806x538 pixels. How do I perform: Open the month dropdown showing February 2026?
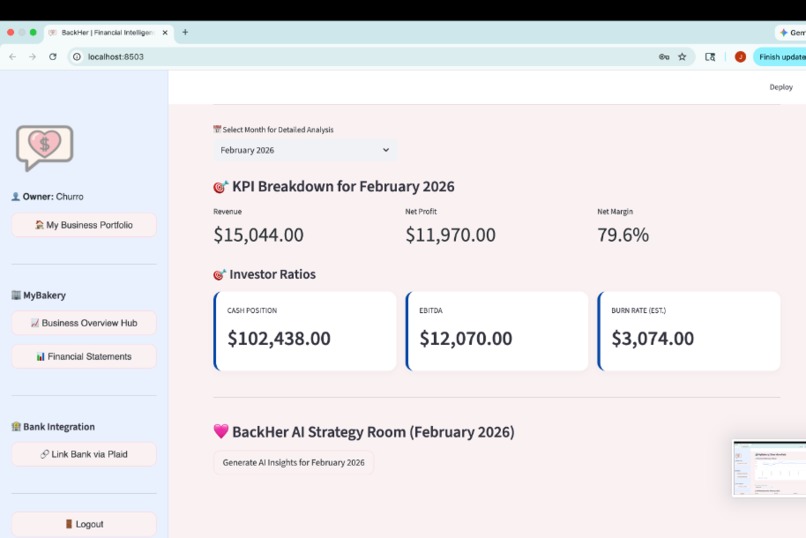(x=305, y=150)
